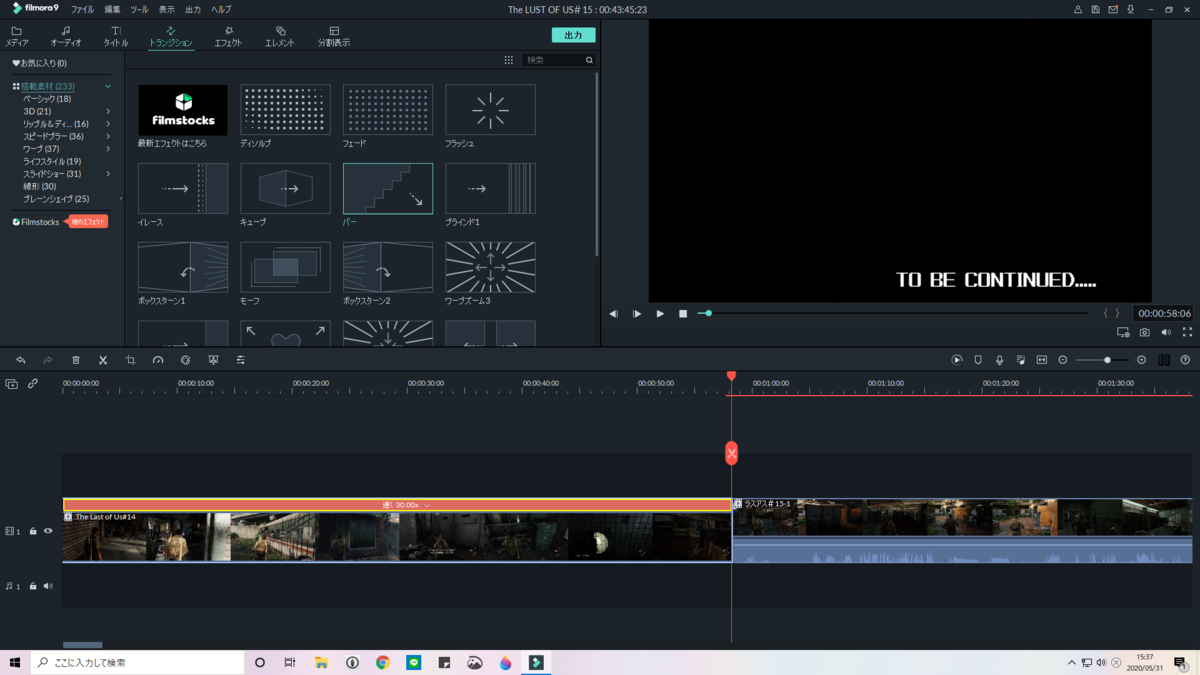Select the ベーシック (18) category
Screen dimensions: 1200x675
(x=47, y=99)
